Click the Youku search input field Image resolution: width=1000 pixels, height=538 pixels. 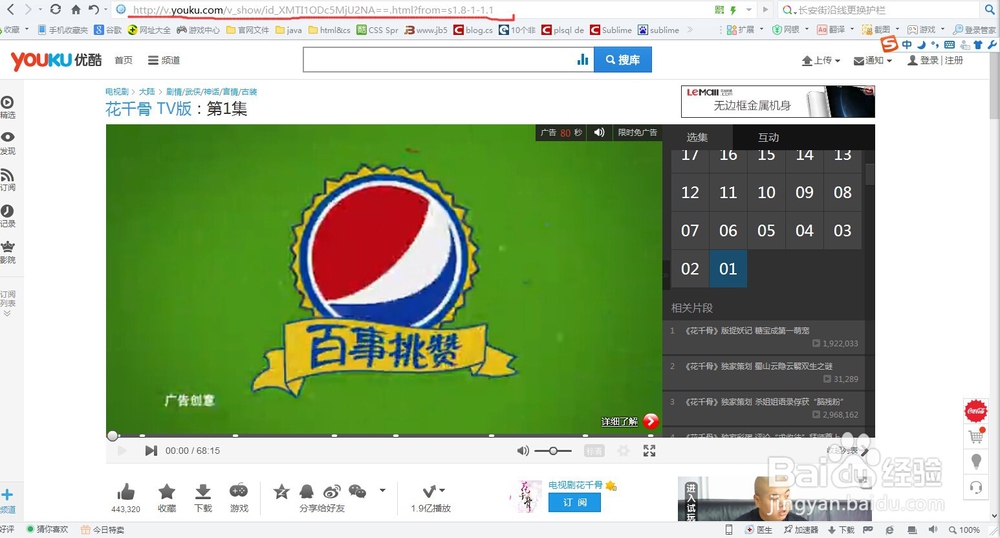[440, 60]
